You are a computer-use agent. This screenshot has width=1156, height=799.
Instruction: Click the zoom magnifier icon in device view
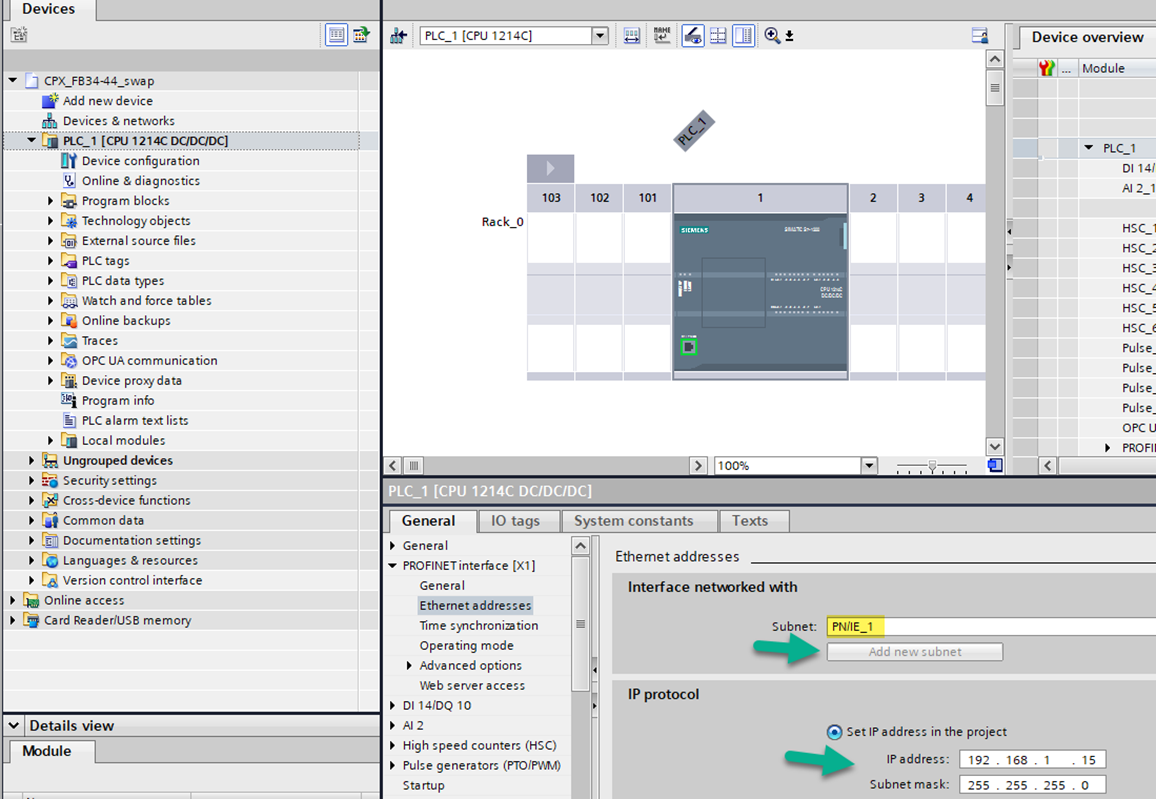(x=772, y=35)
